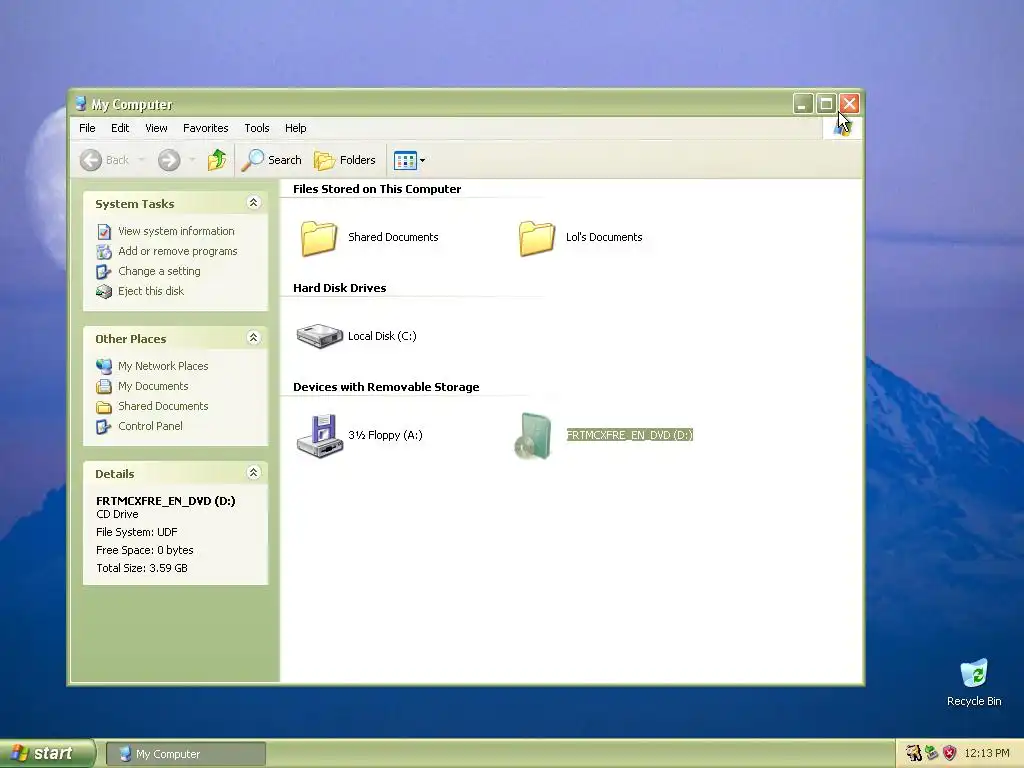Open the View menu
Image resolution: width=1024 pixels, height=768 pixels.
(156, 128)
